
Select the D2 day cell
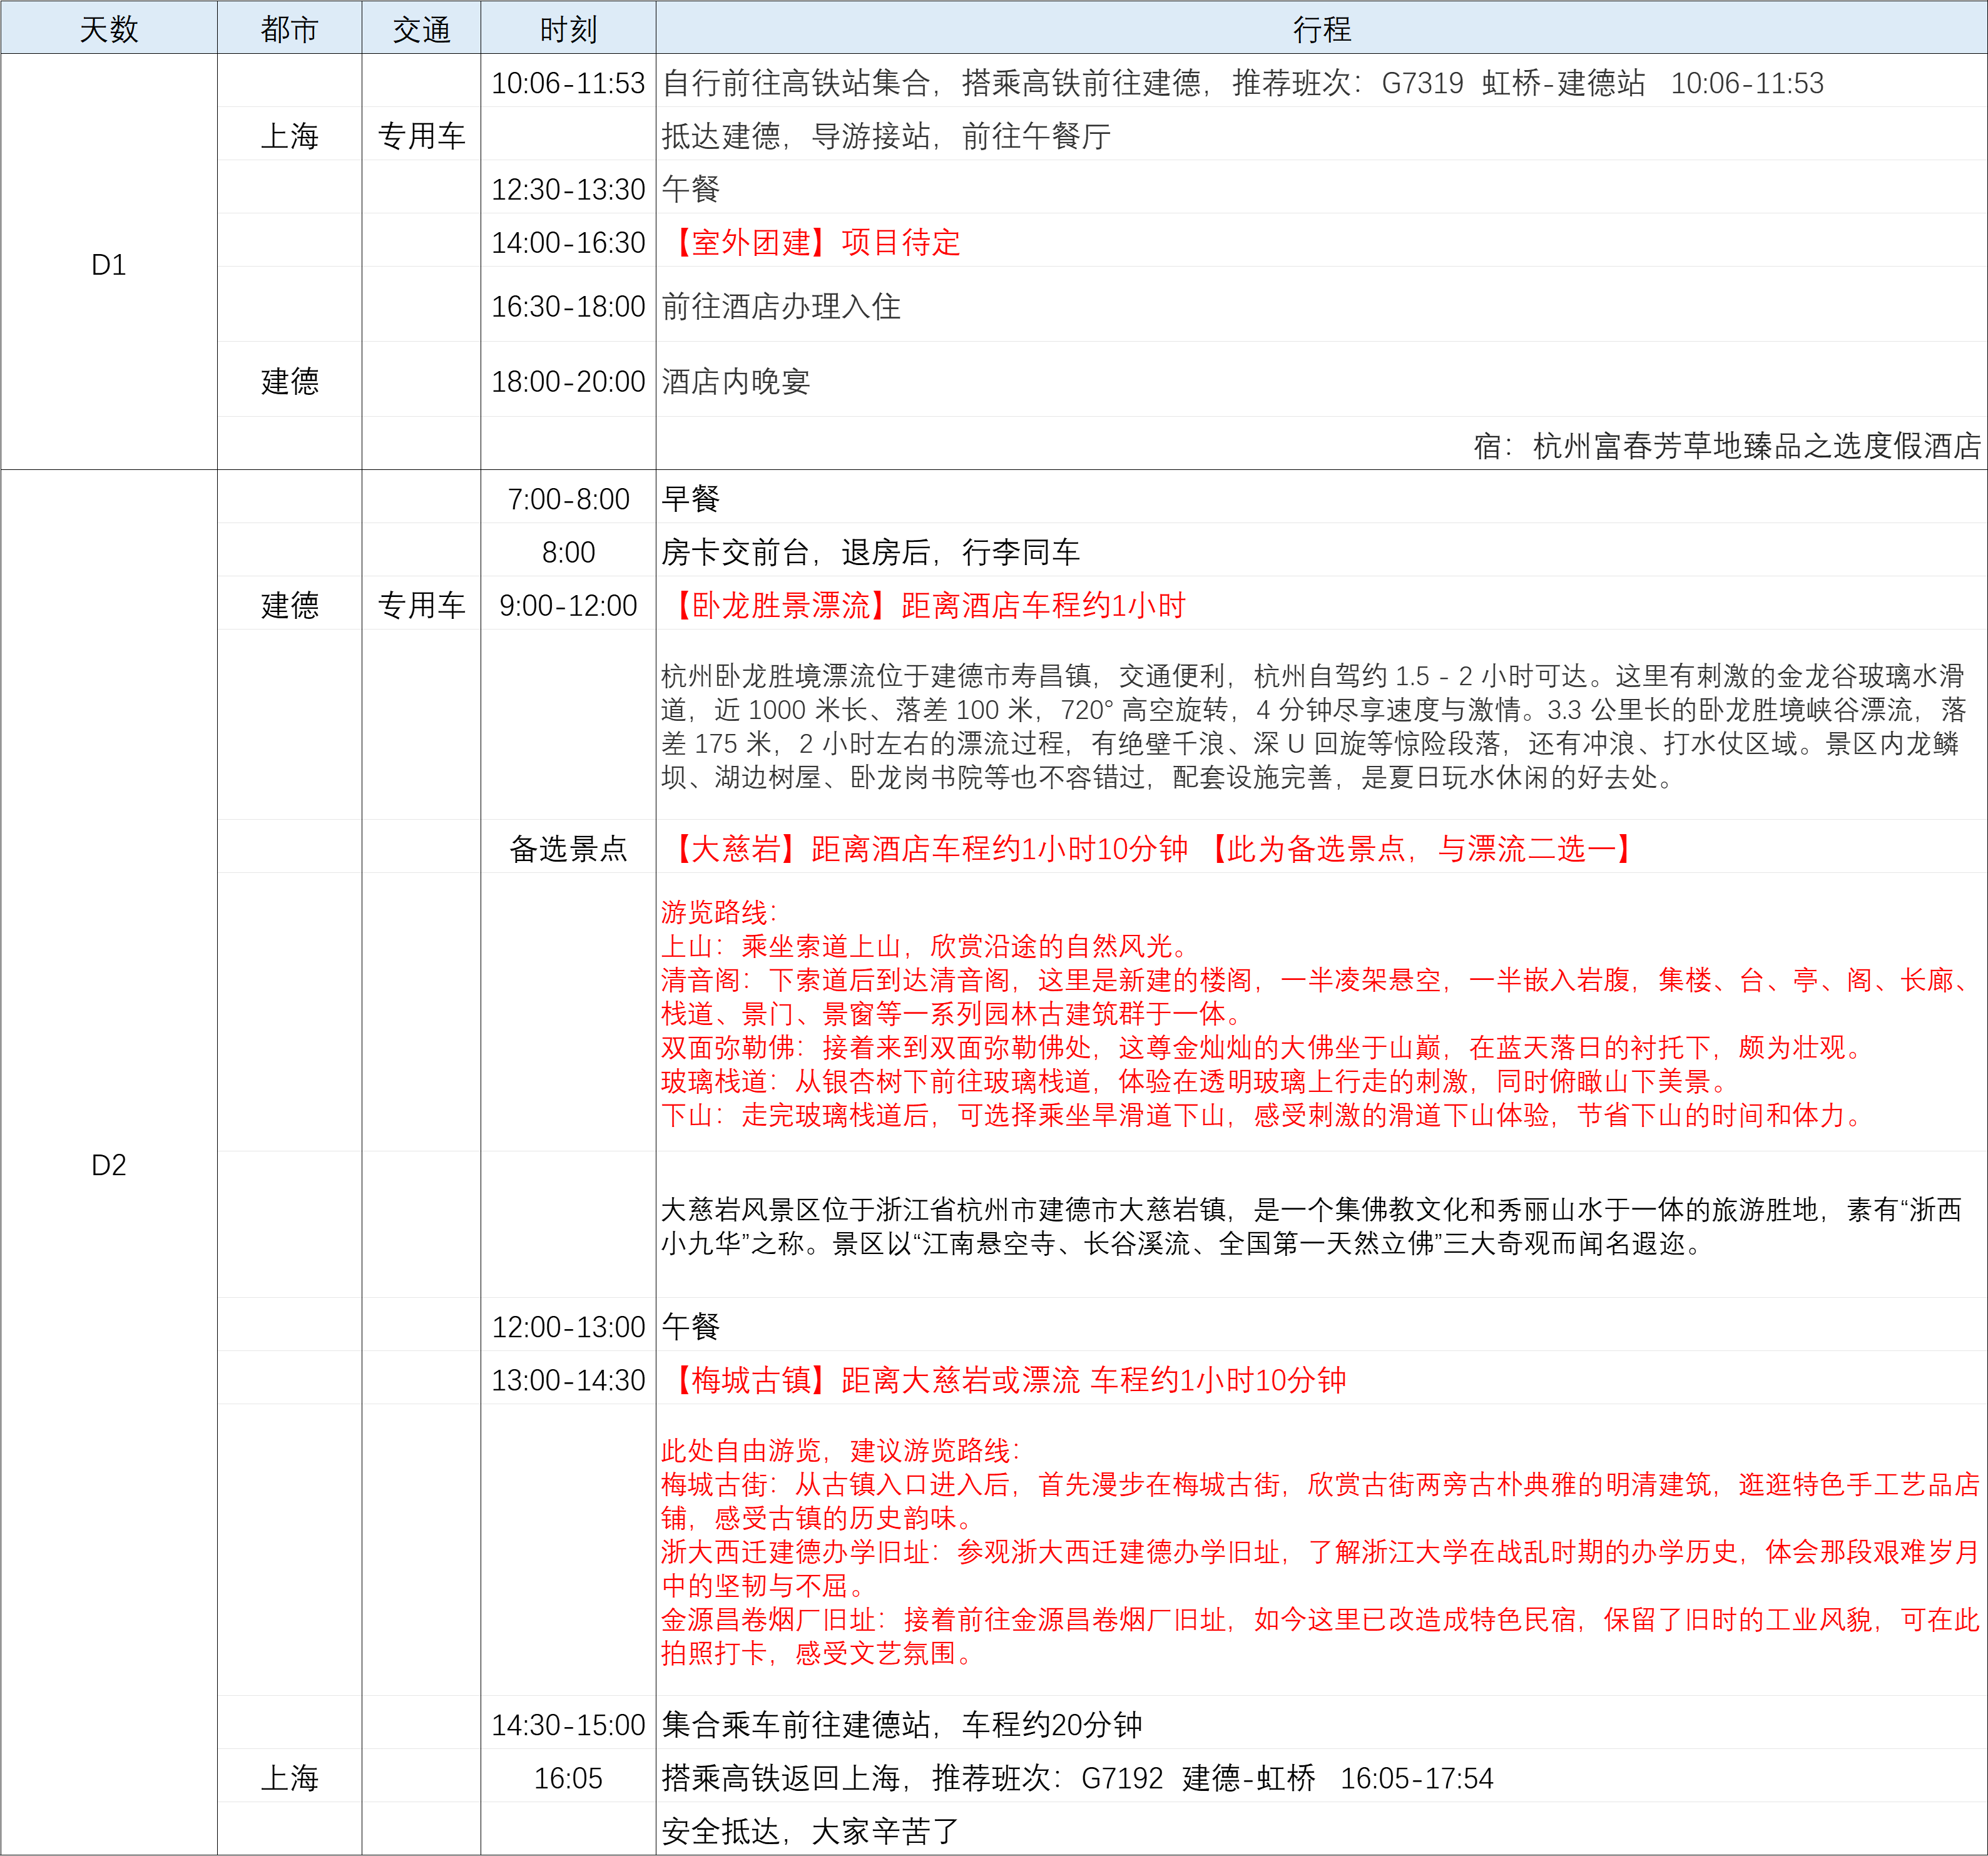point(108,1164)
